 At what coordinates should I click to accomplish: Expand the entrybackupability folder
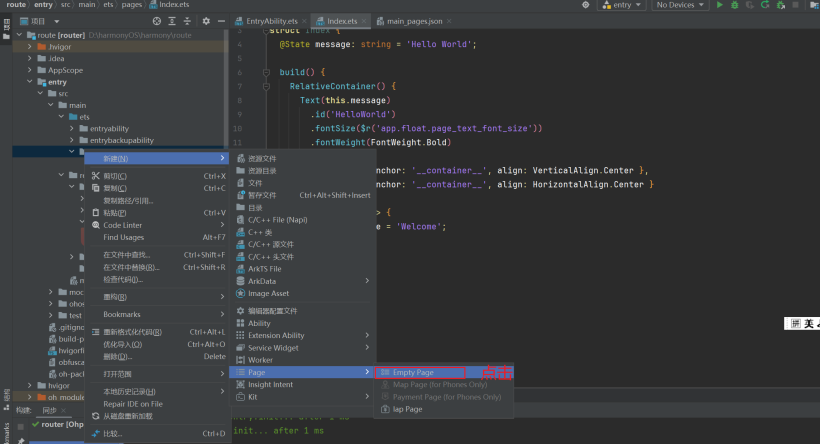pyautogui.click(x=72, y=140)
